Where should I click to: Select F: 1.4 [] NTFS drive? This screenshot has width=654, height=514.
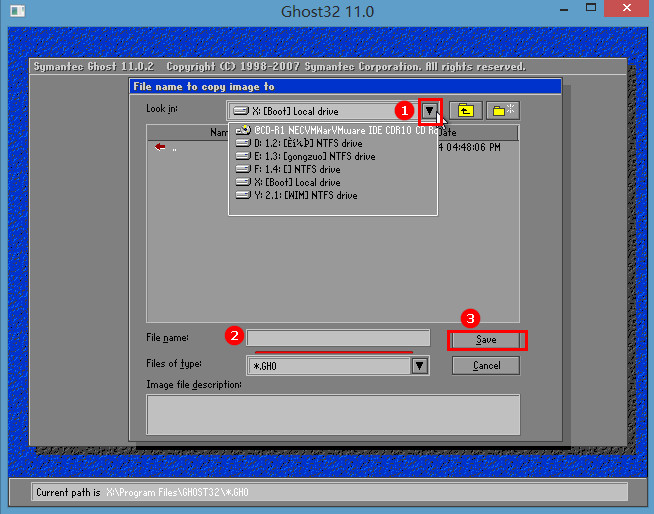click(333, 169)
